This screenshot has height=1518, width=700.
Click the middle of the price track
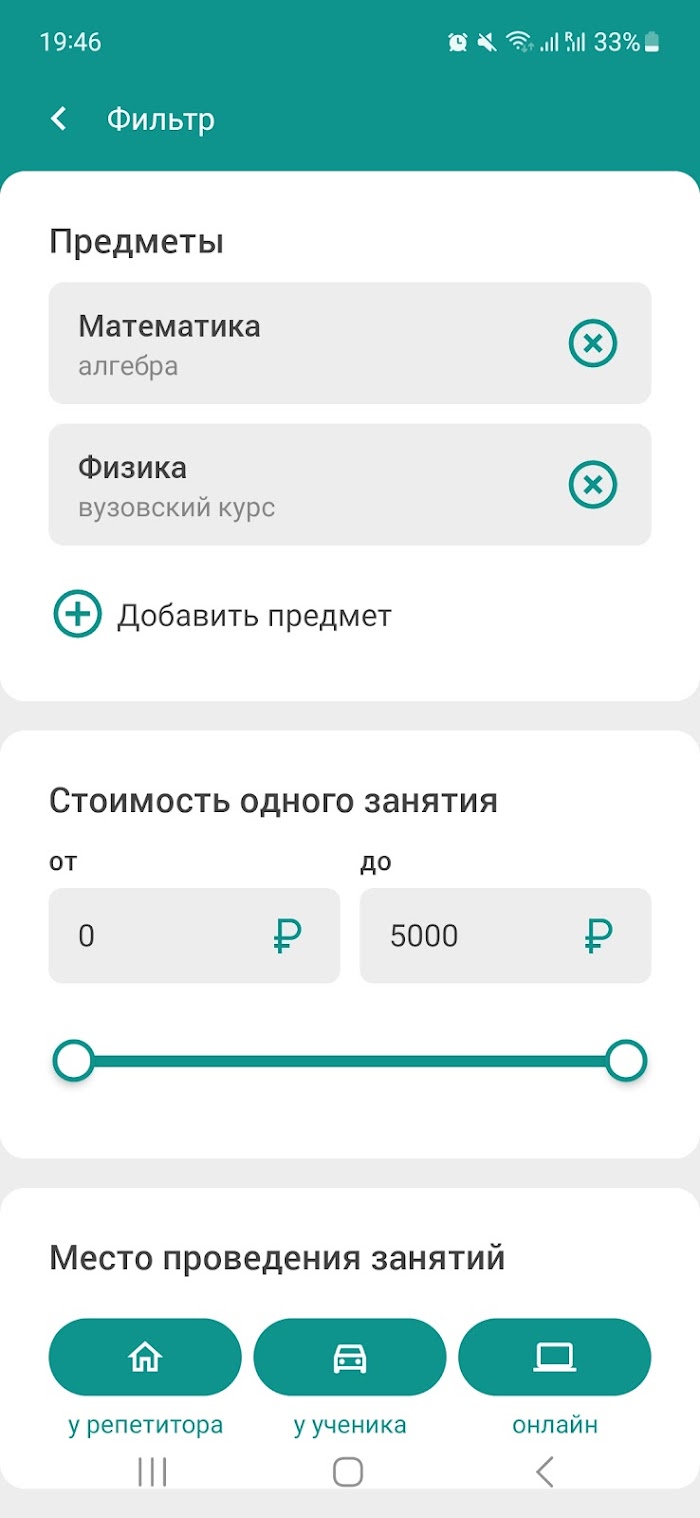350,1061
